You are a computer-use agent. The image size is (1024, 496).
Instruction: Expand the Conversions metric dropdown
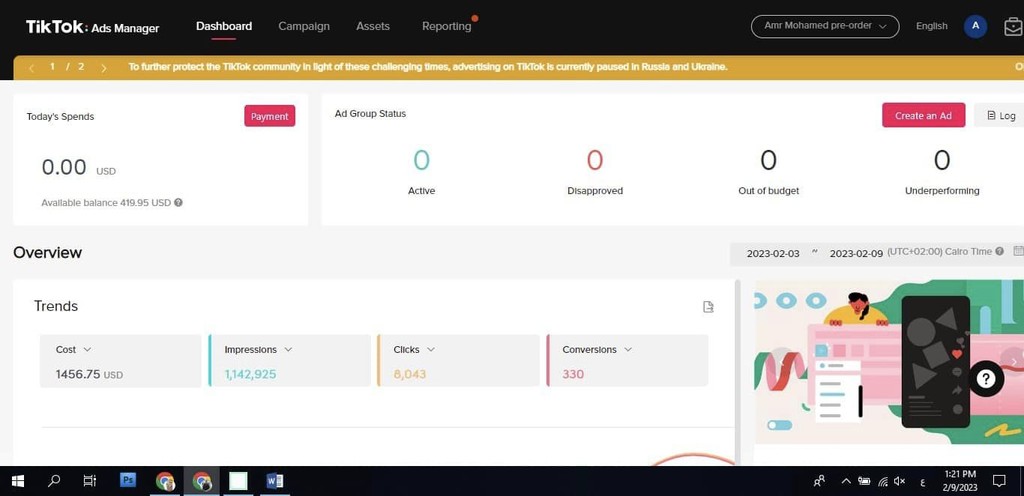click(x=628, y=350)
